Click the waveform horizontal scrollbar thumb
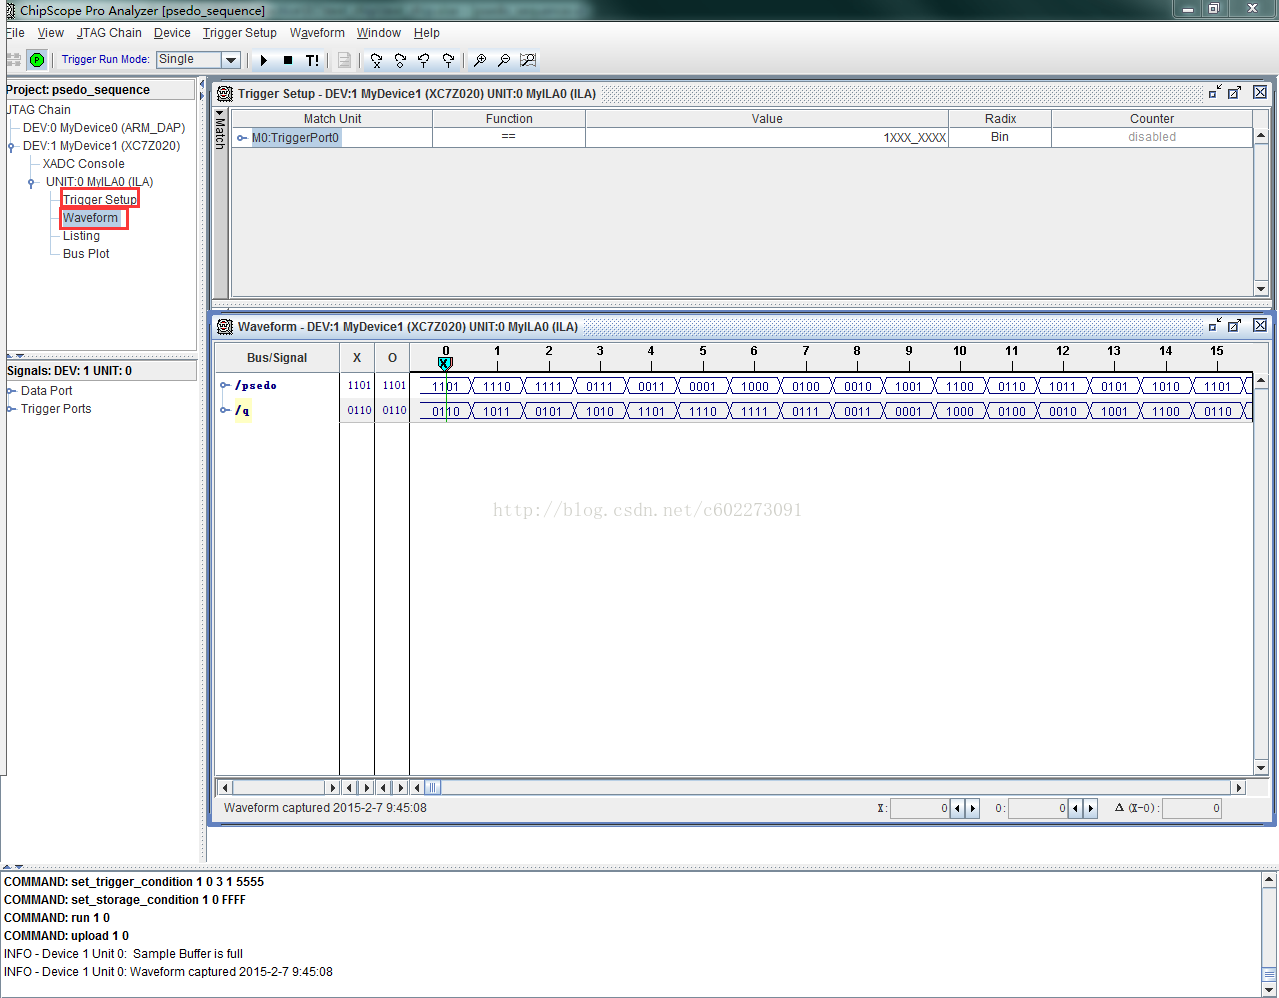This screenshot has height=998, width=1279. (x=433, y=787)
